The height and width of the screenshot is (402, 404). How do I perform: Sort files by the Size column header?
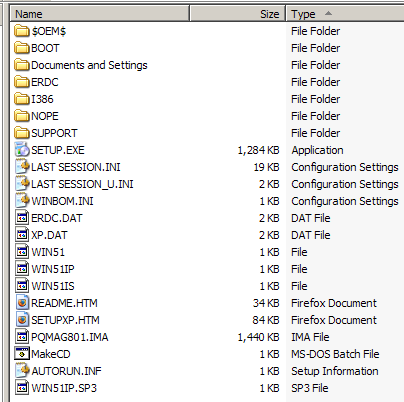237,14
